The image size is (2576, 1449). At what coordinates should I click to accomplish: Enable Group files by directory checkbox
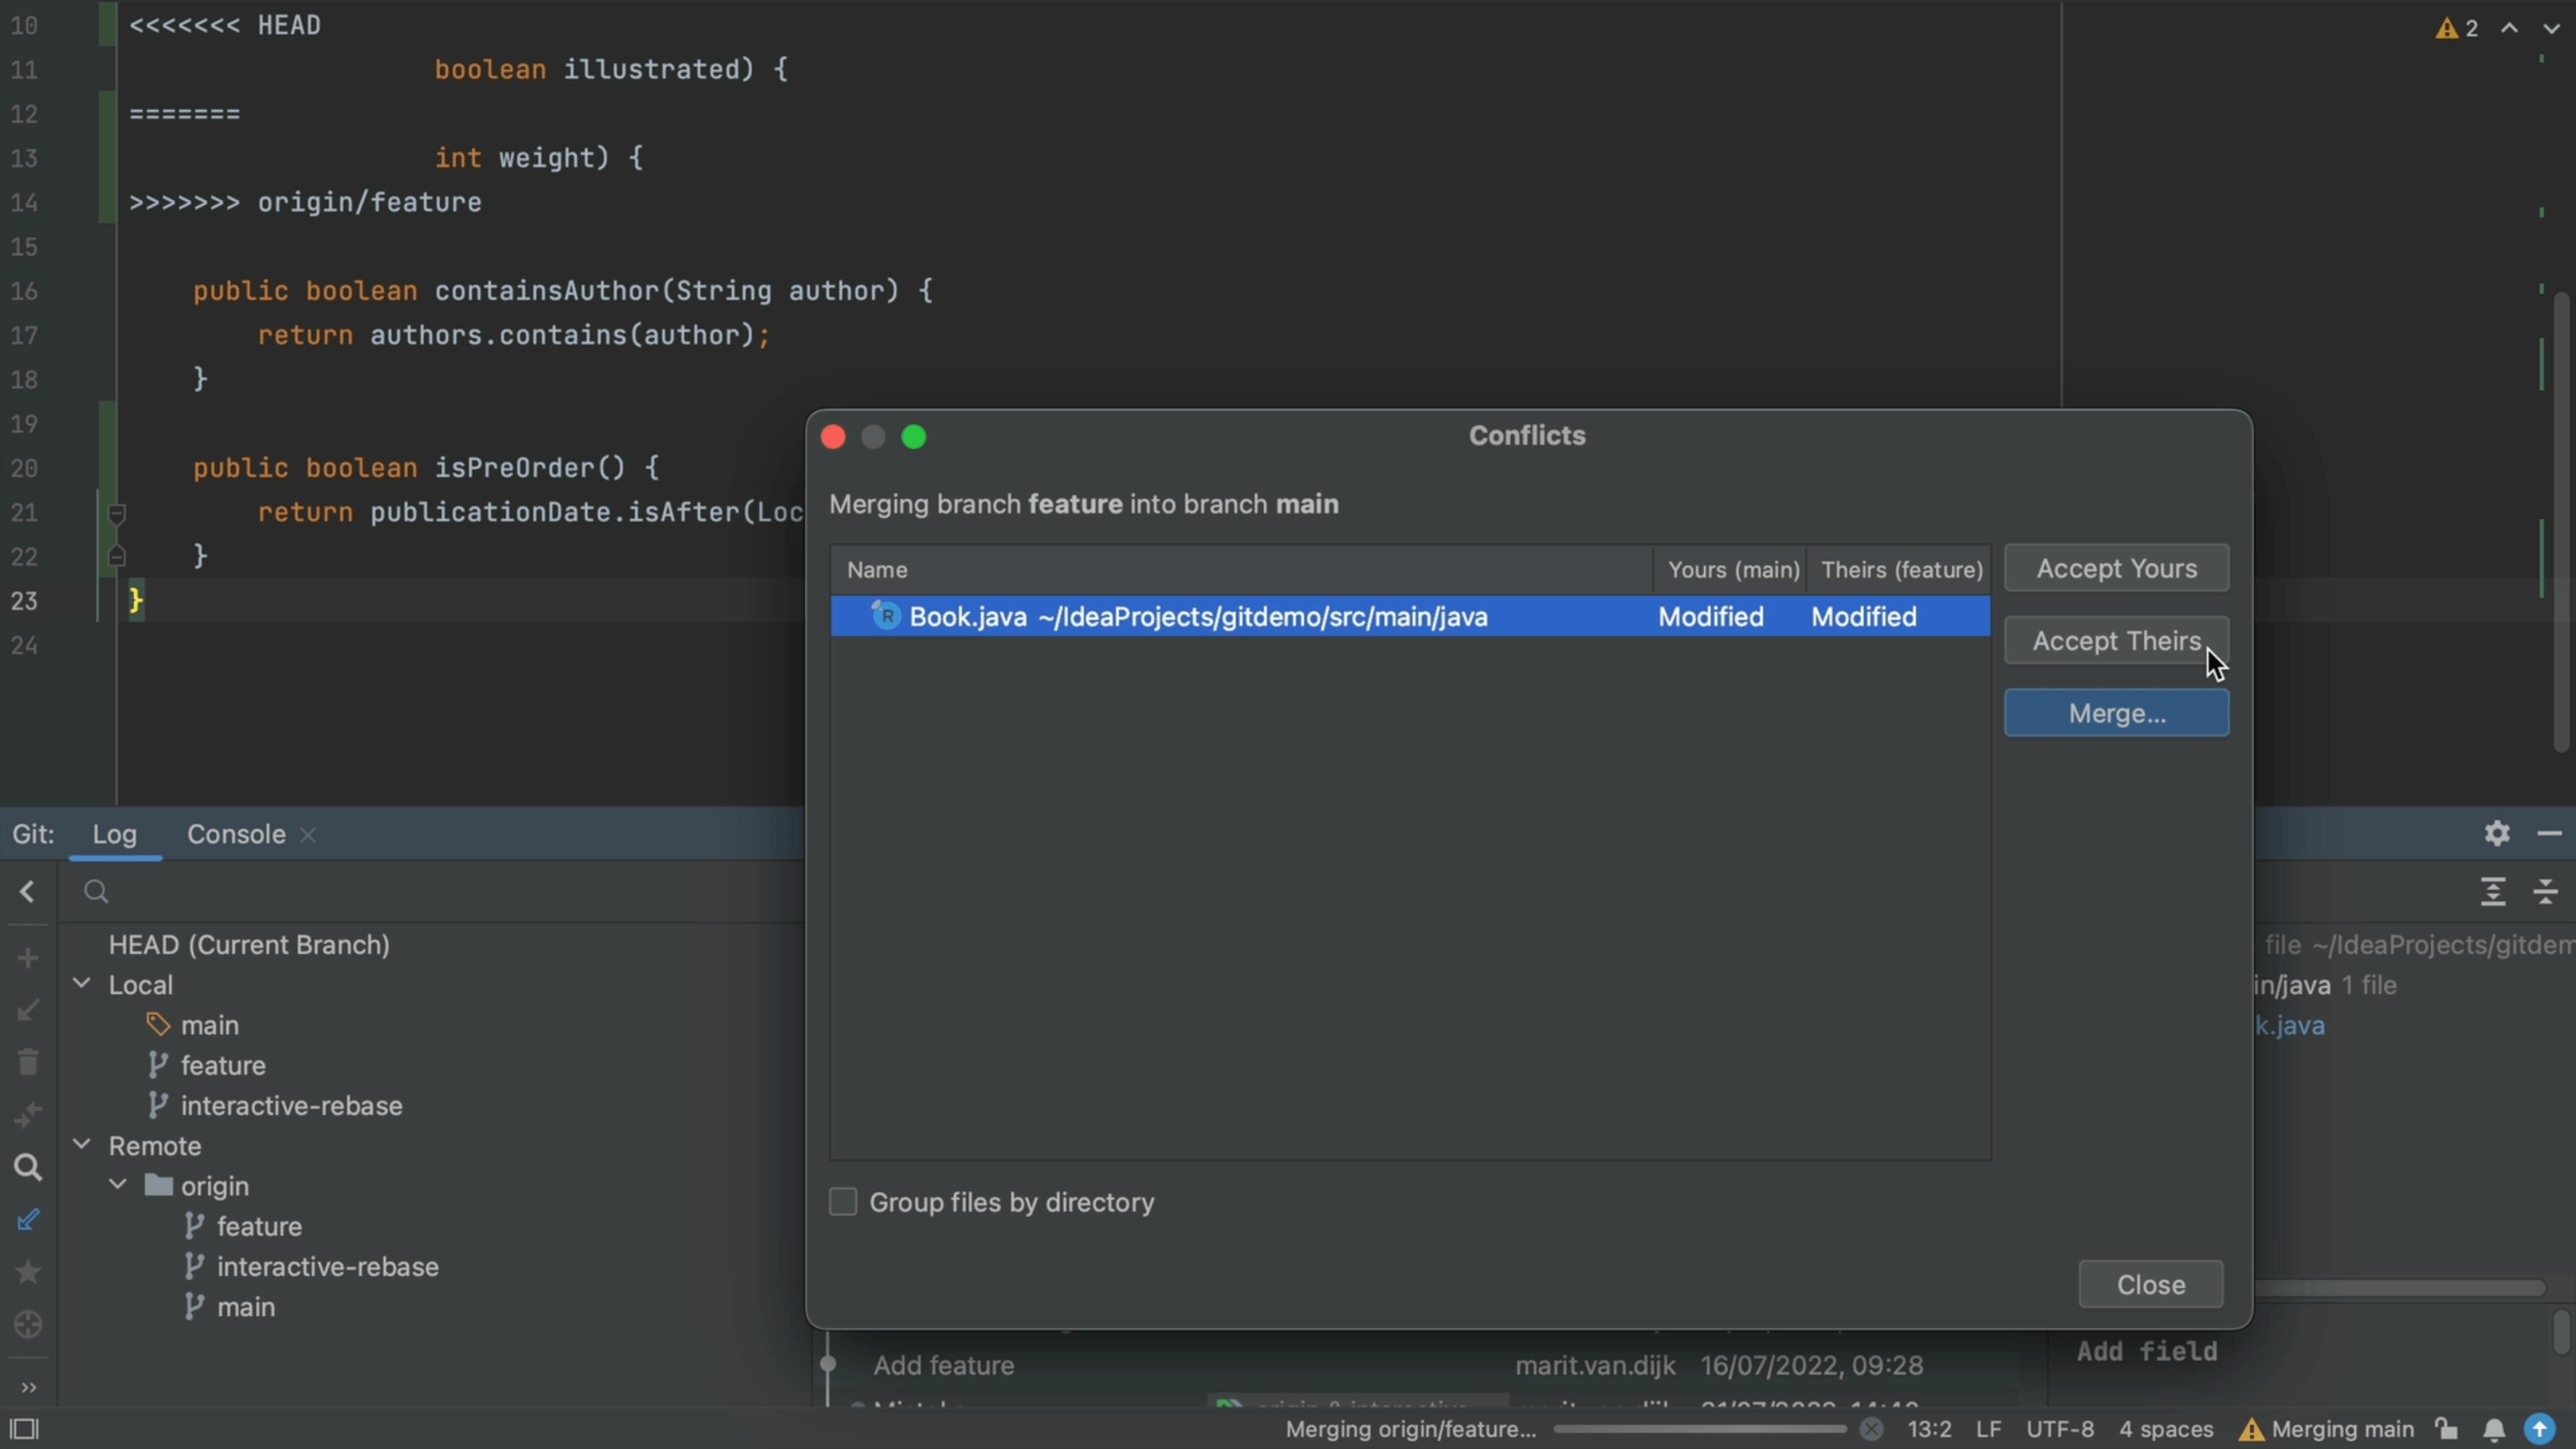843,1201
